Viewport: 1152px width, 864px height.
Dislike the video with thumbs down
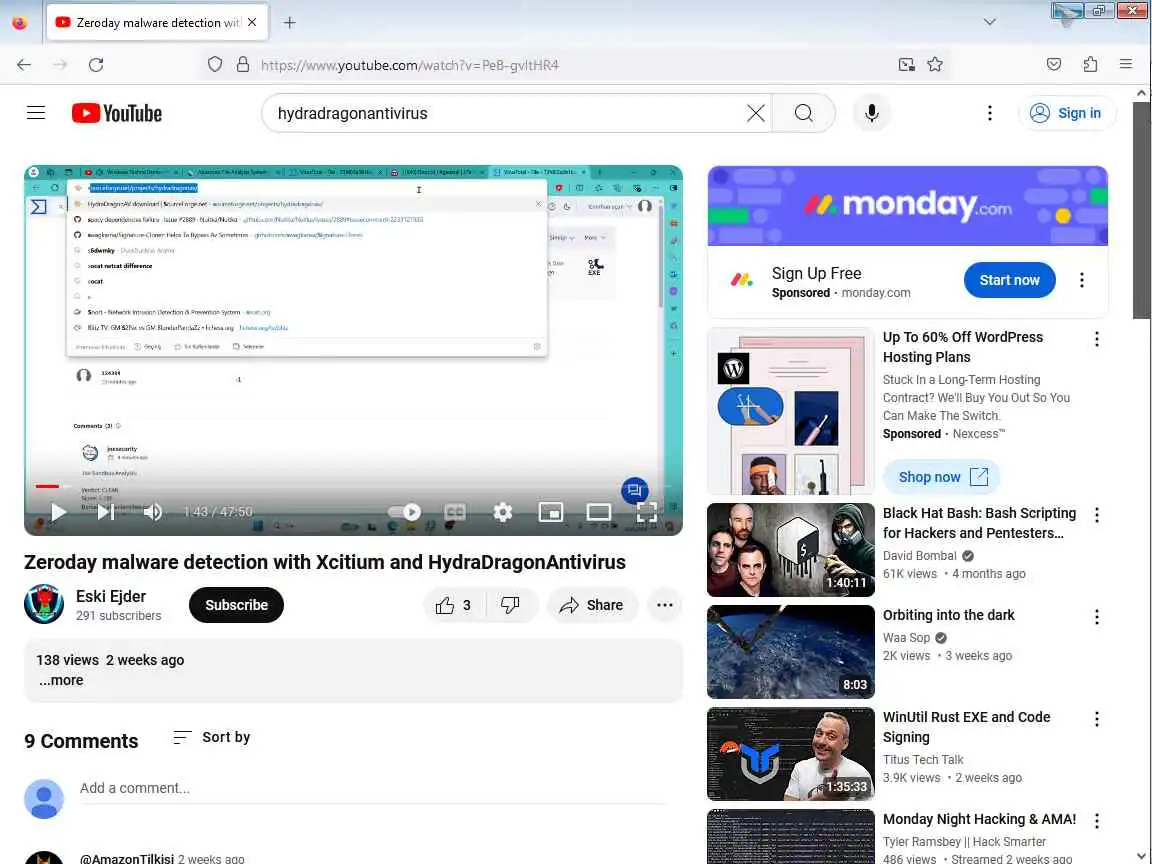click(x=511, y=605)
